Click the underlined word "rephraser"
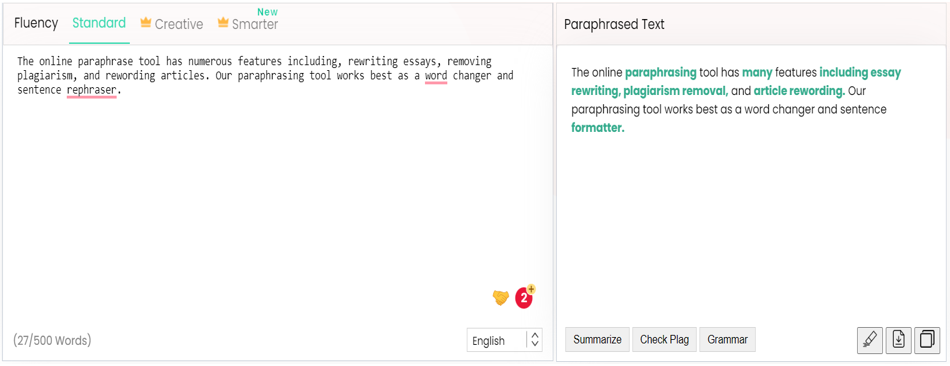The height and width of the screenshot is (366, 950). click(91, 91)
